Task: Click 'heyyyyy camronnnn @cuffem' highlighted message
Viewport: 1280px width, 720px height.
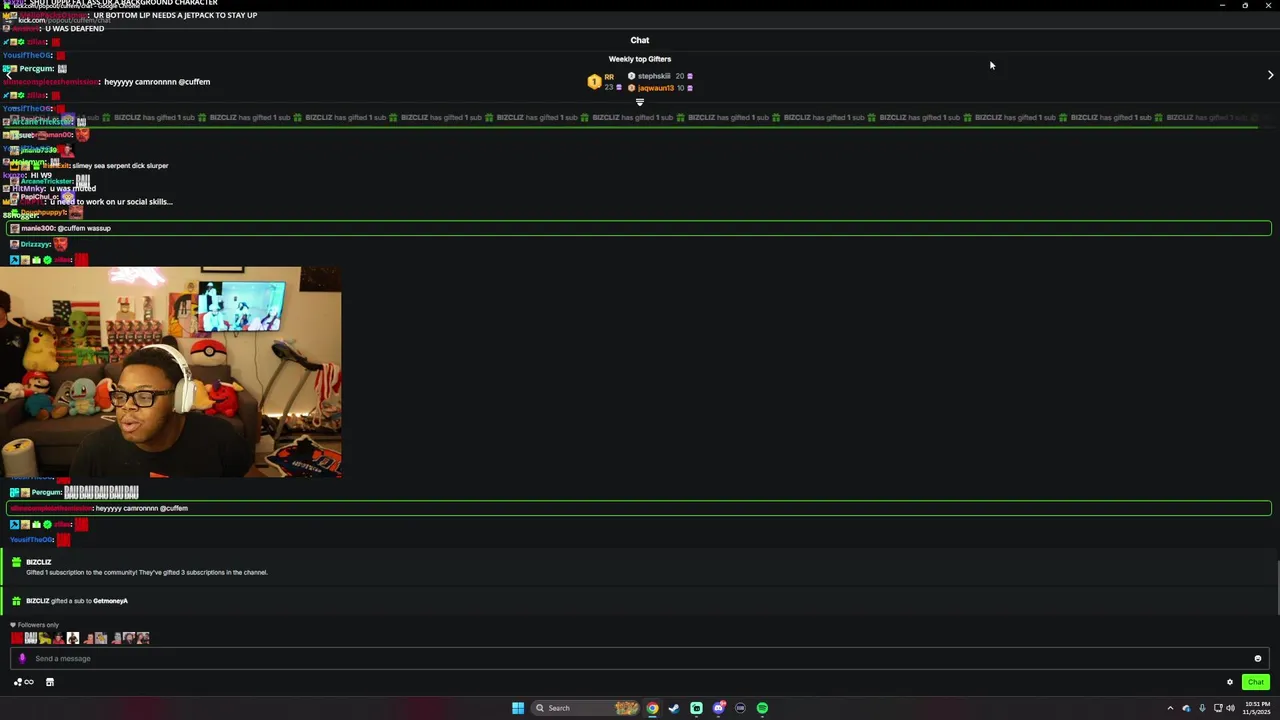Action: coord(638,508)
